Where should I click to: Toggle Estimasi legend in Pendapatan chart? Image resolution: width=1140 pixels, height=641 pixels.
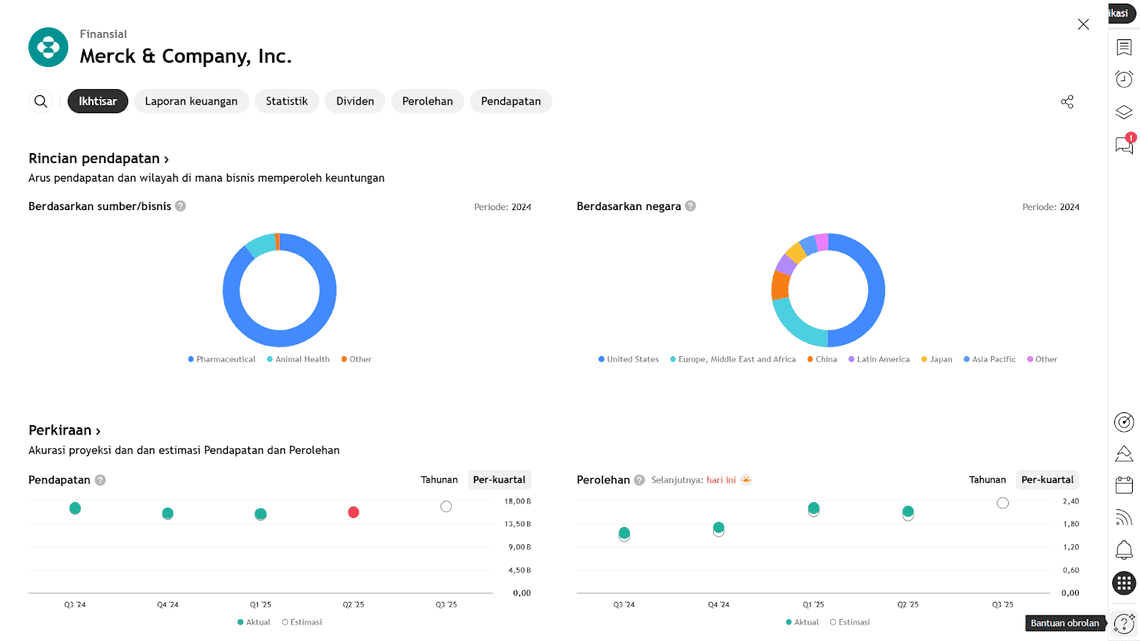click(x=302, y=622)
